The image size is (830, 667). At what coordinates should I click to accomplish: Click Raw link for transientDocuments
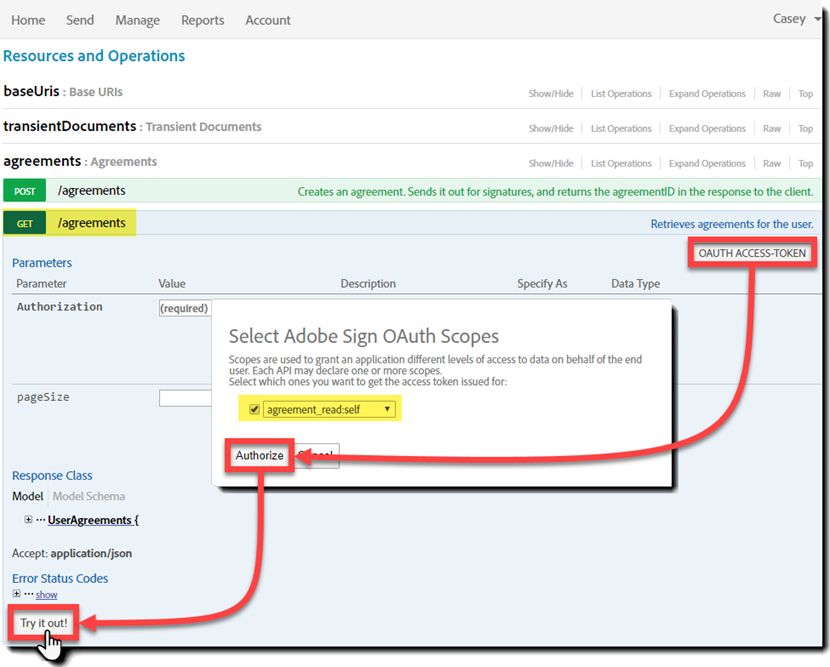click(x=771, y=129)
